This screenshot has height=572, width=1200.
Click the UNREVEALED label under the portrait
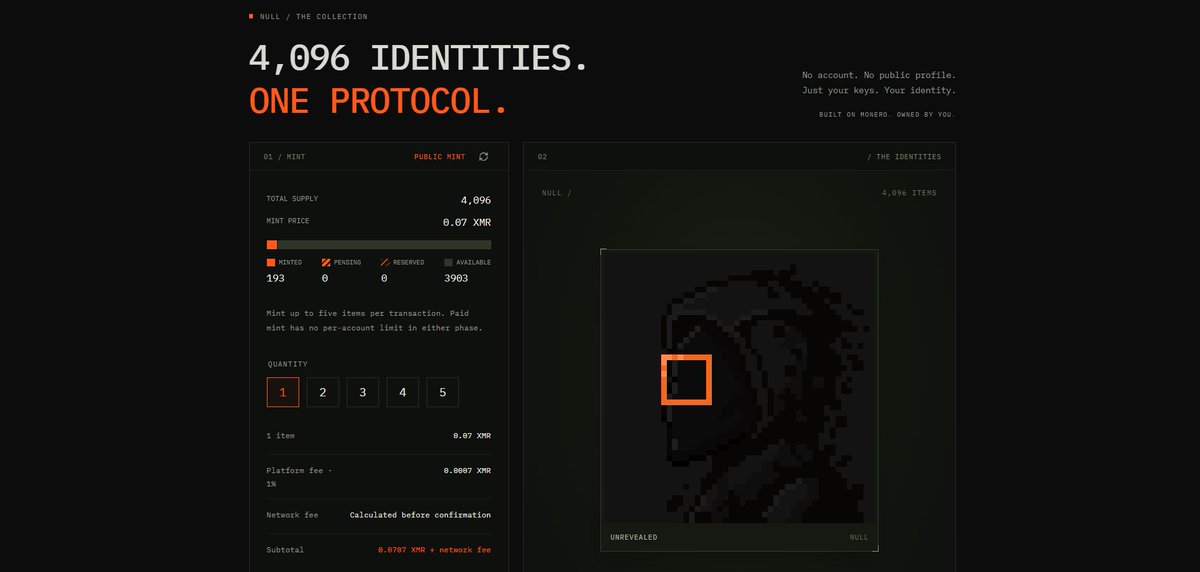[634, 537]
